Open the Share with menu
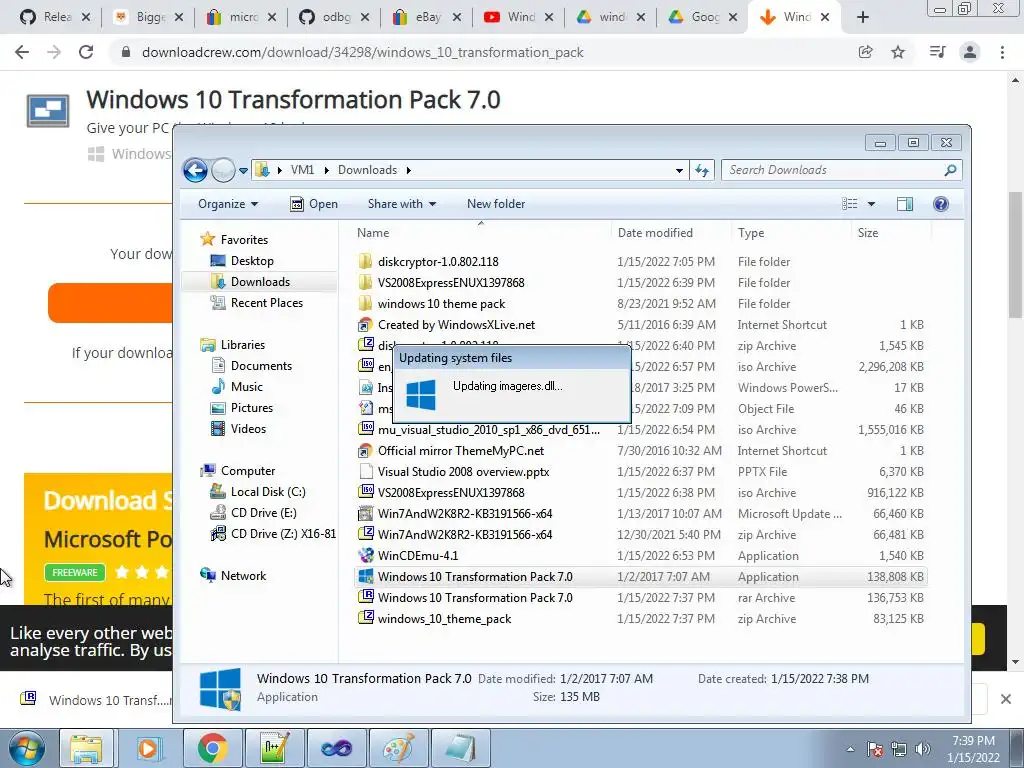 click(401, 204)
